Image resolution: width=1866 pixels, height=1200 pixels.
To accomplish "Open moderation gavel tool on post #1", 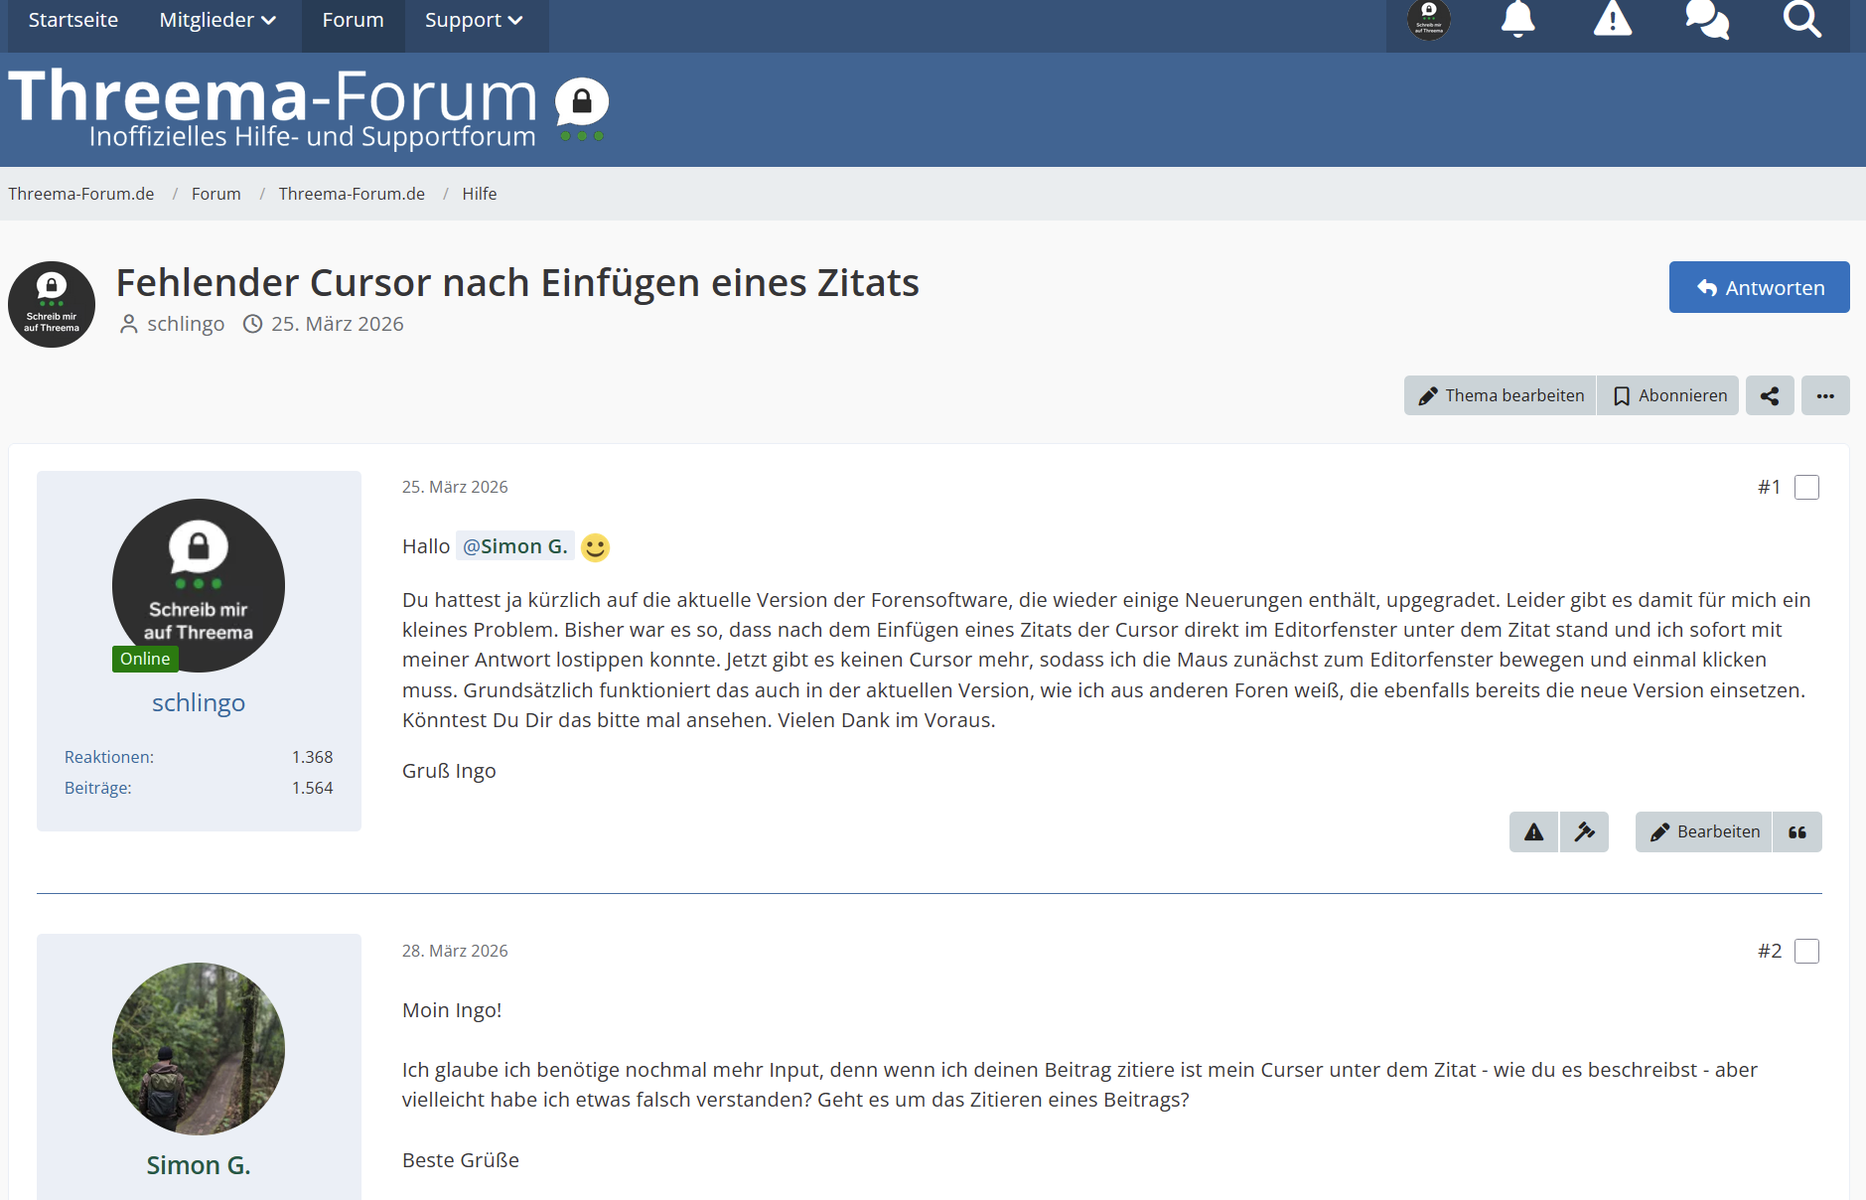I will pos(1585,832).
